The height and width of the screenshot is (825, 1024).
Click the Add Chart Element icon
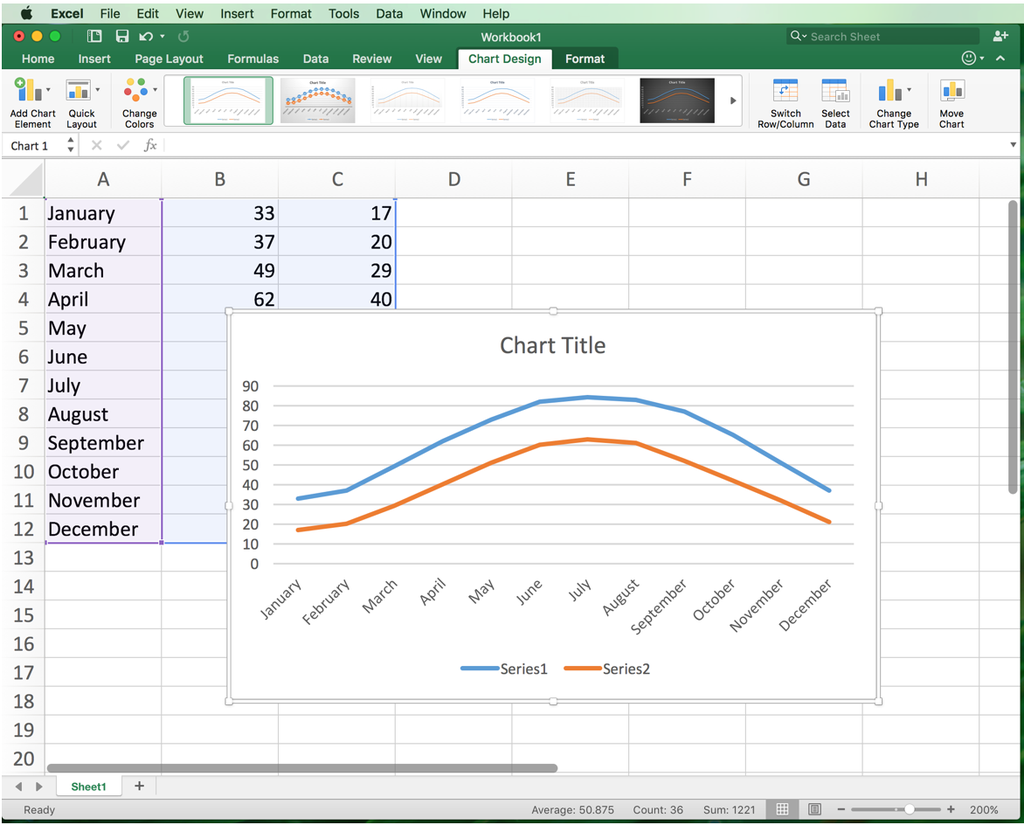click(27, 89)
